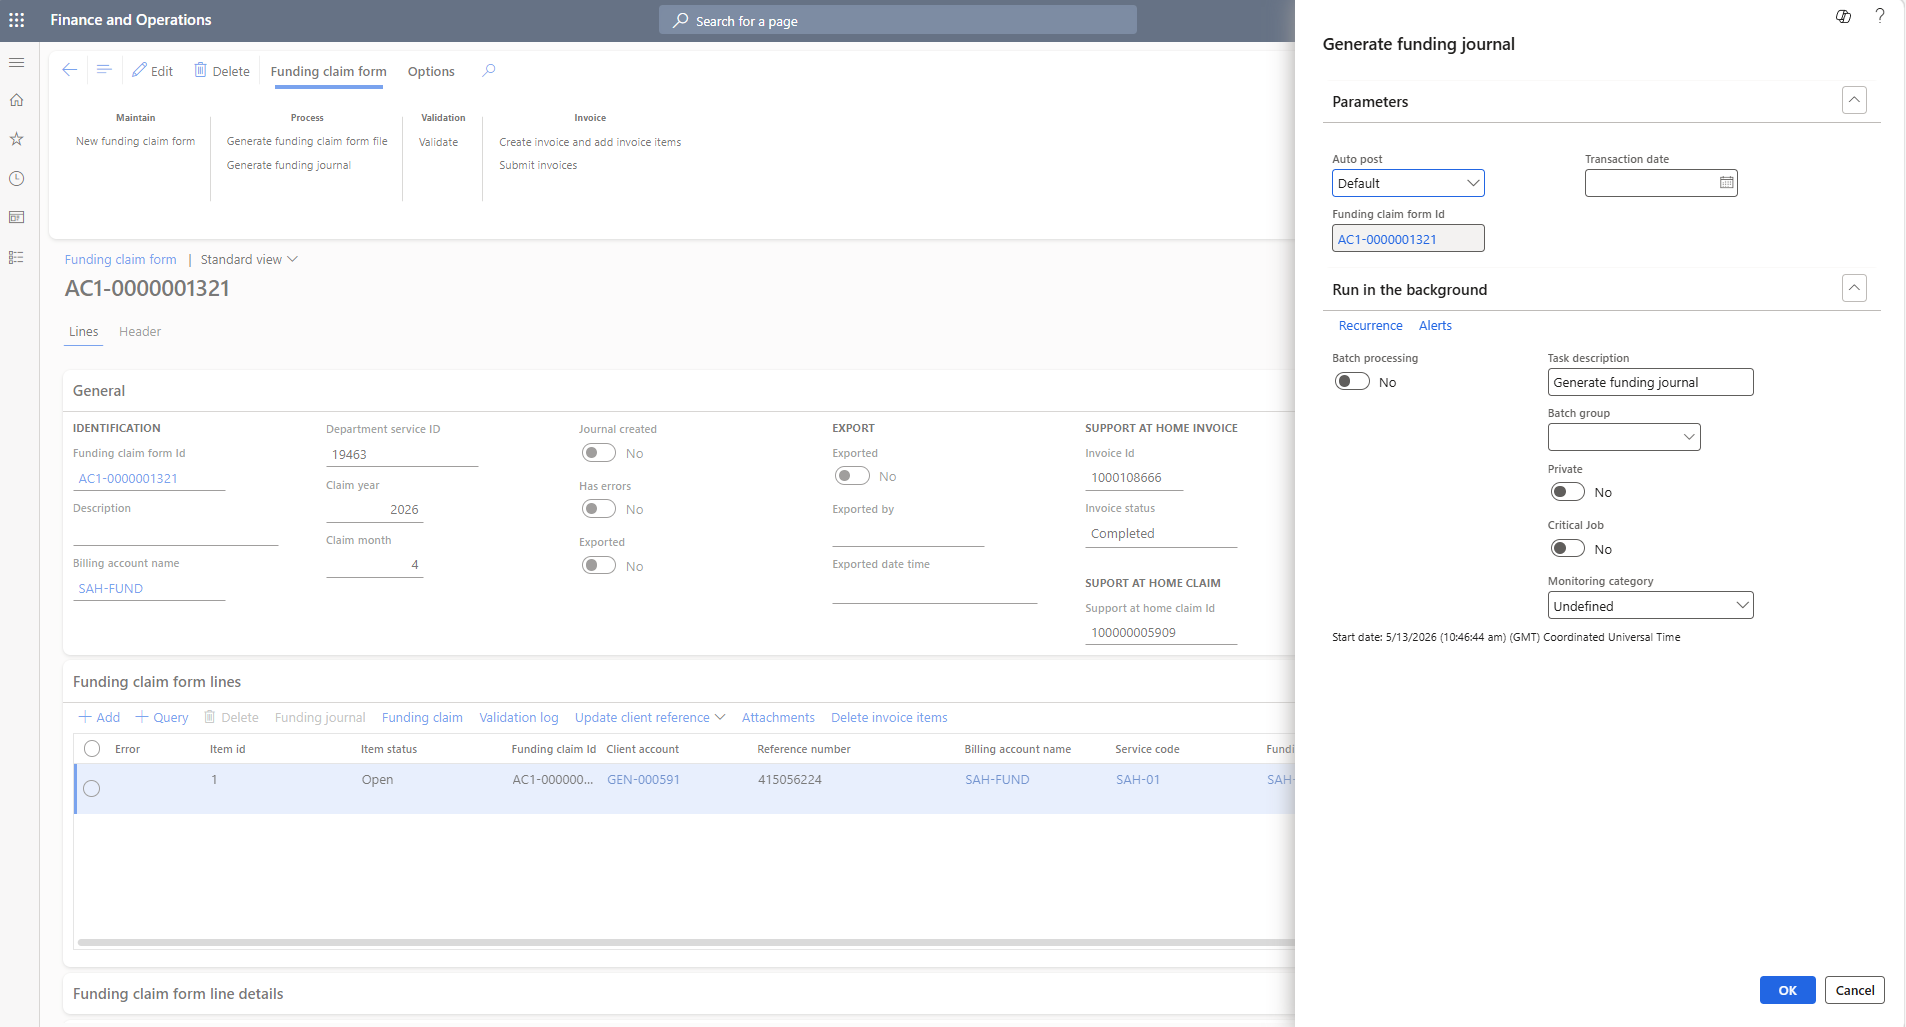Screen dimensions: 1906x1027
Task: Go to Home via sidebar icon
Action: (17, 100)
